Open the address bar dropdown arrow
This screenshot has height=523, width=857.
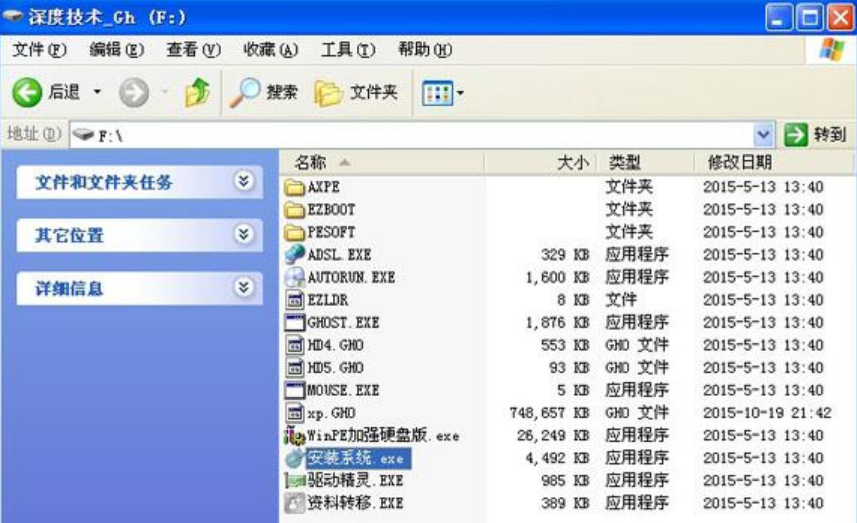764,134
